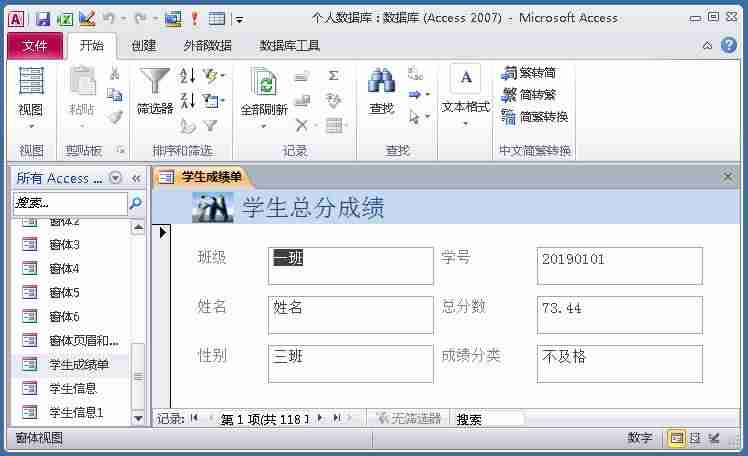Image resolution: width=748 pixels, height=456 pixels.
Task: Switch to the 开始 ribbon tab
Action: click(92, 46)
